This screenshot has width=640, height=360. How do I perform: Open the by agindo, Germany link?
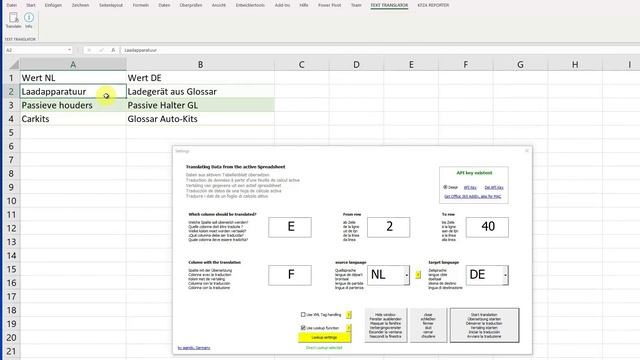(x=194, y=348)
